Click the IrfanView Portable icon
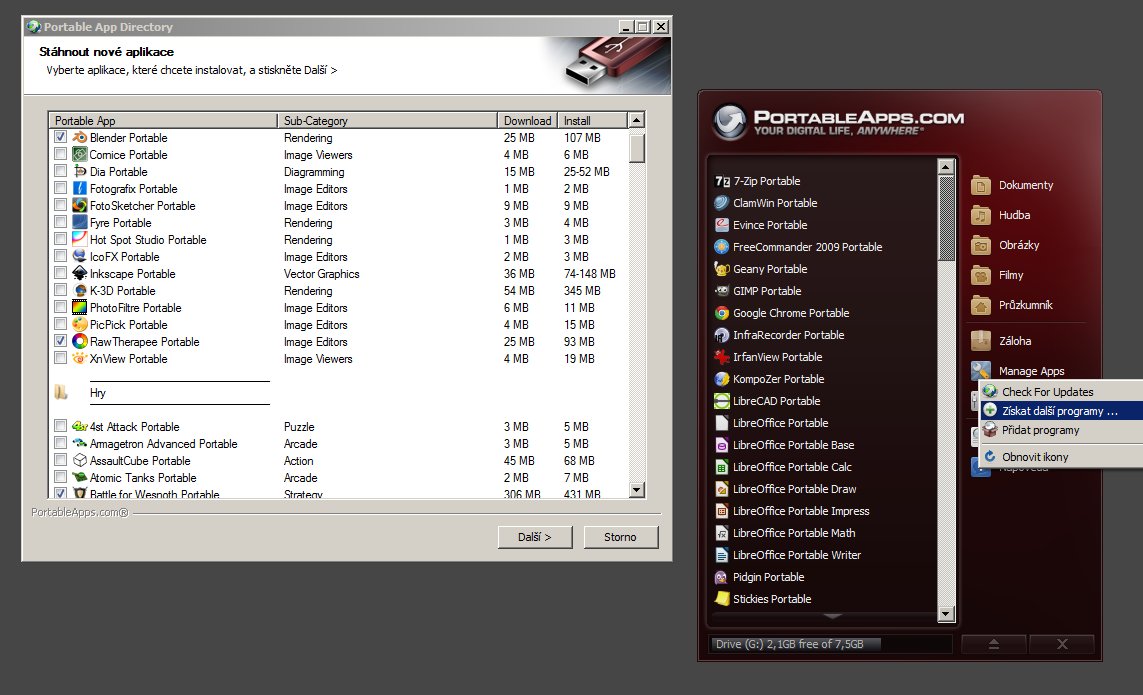The height and width of the screenshot is (695, 1143). tap(722, 357)
